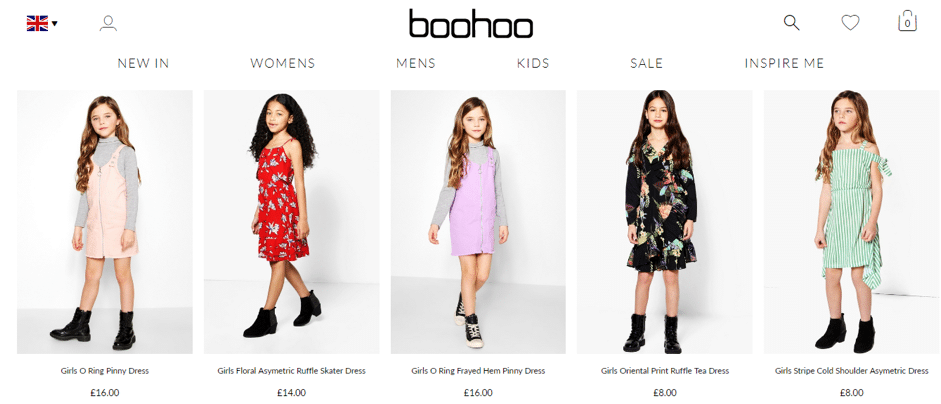Open the NEW IN menu
The height and width of the screenshot is (404, 941).
(143, 63)
